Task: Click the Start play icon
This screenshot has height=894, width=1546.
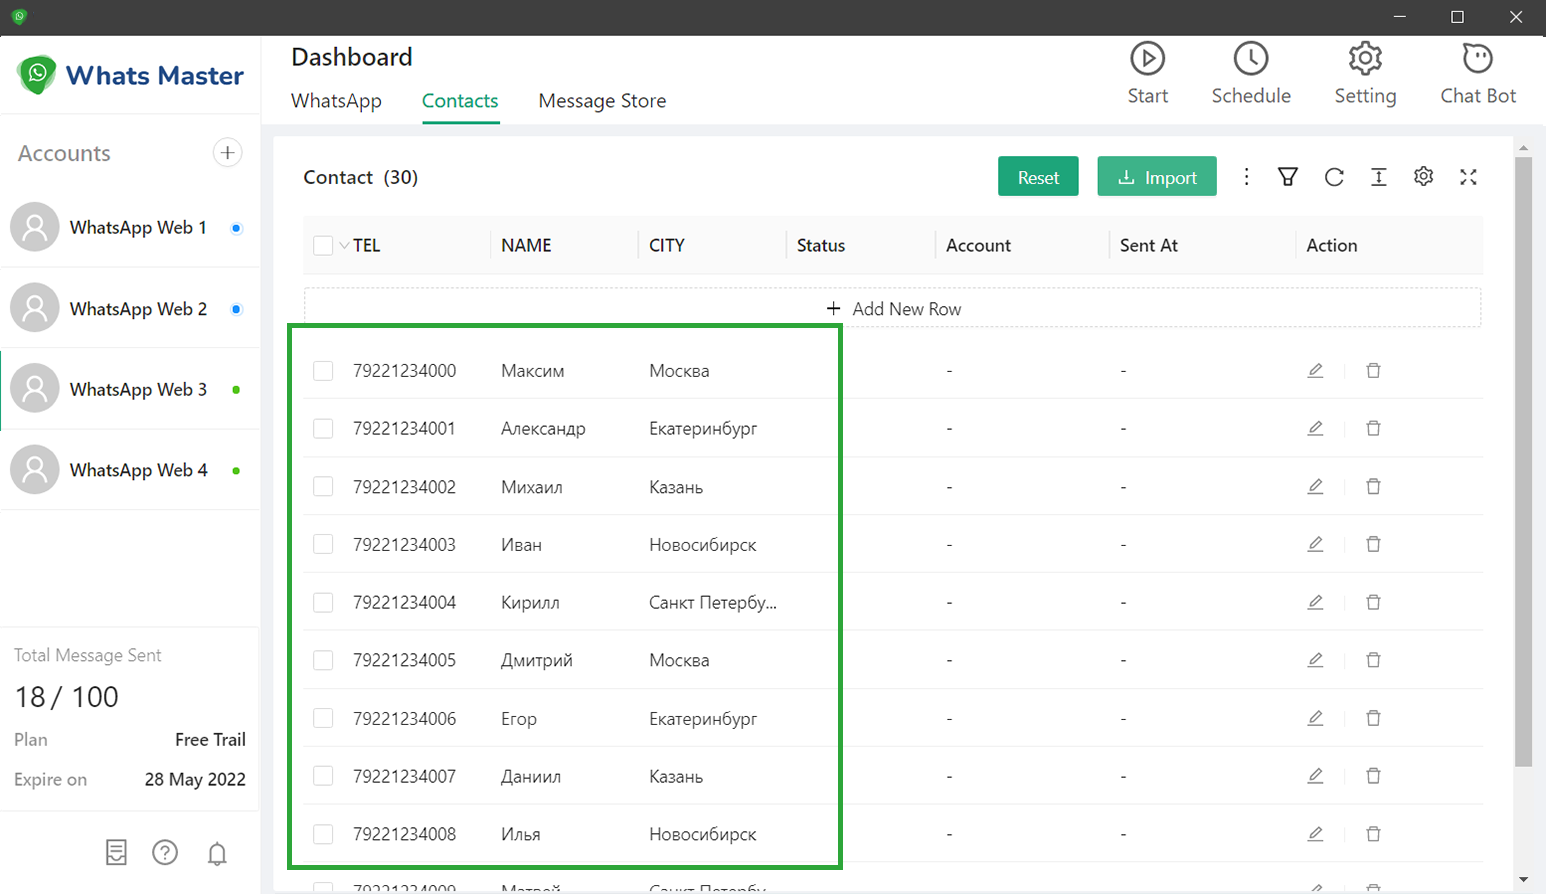Action: click(1147, 59)
